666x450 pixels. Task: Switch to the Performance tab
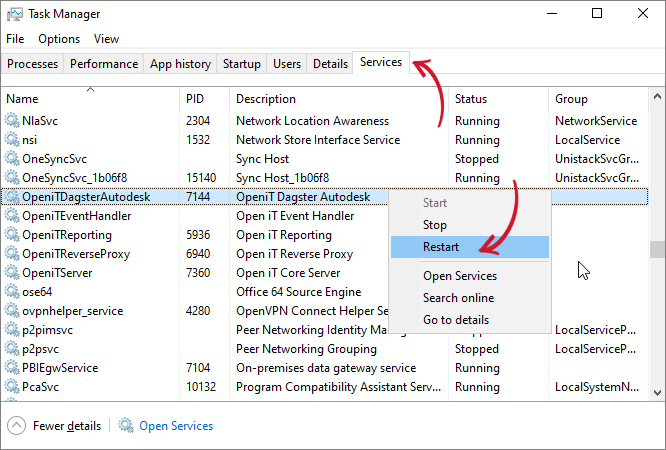[x=104, y=64]
